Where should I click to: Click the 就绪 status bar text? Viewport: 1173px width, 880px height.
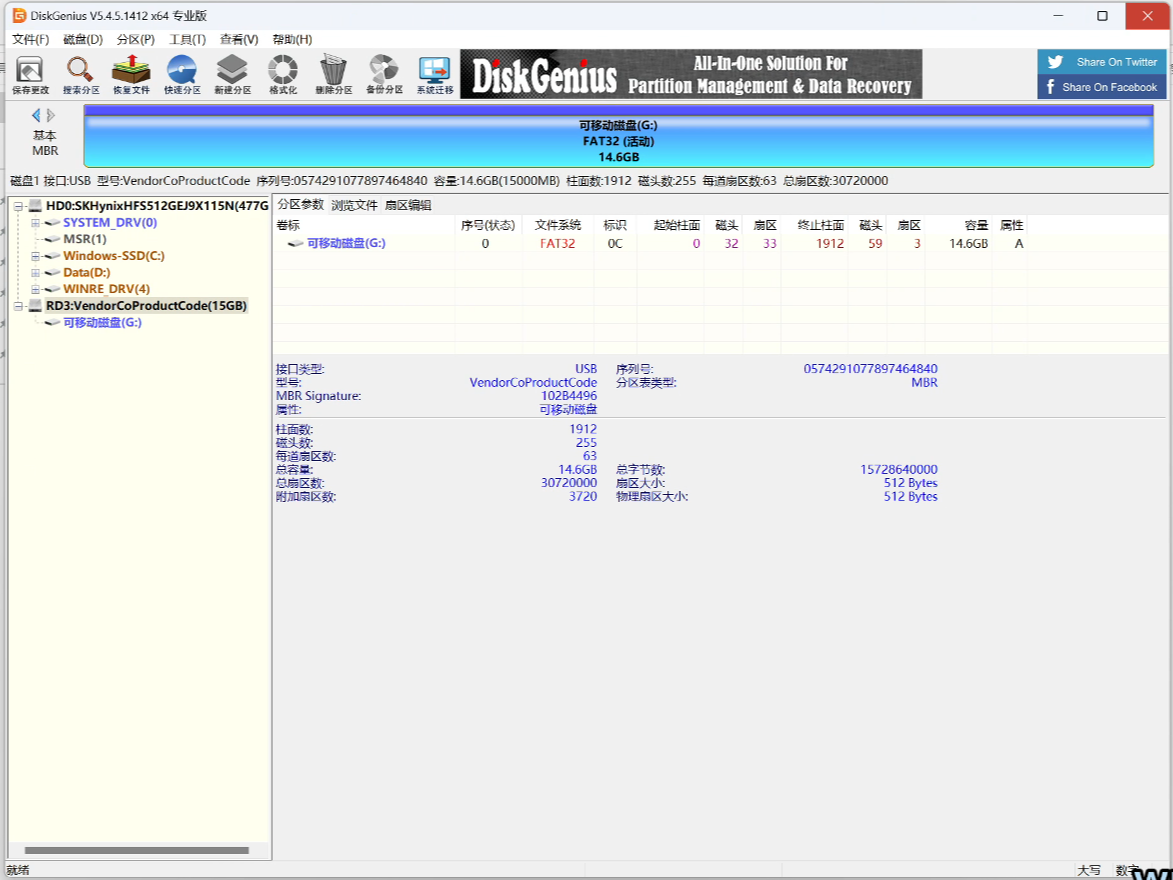click(19, 870)
